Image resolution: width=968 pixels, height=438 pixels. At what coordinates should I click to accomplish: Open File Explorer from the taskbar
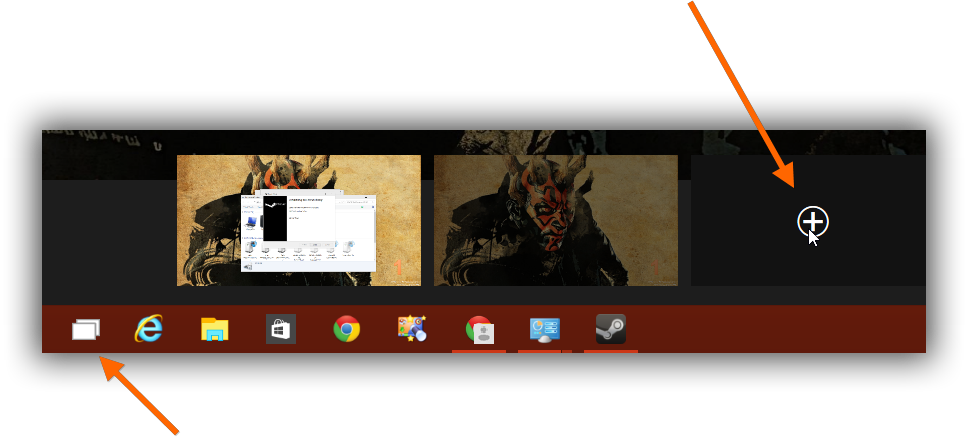[x=215, y=329]
